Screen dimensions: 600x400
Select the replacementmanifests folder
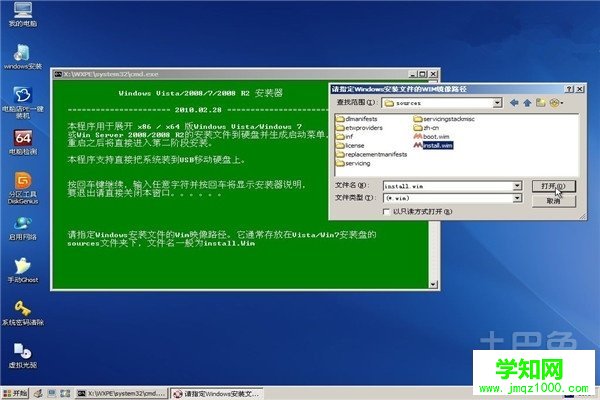[372, 154]
